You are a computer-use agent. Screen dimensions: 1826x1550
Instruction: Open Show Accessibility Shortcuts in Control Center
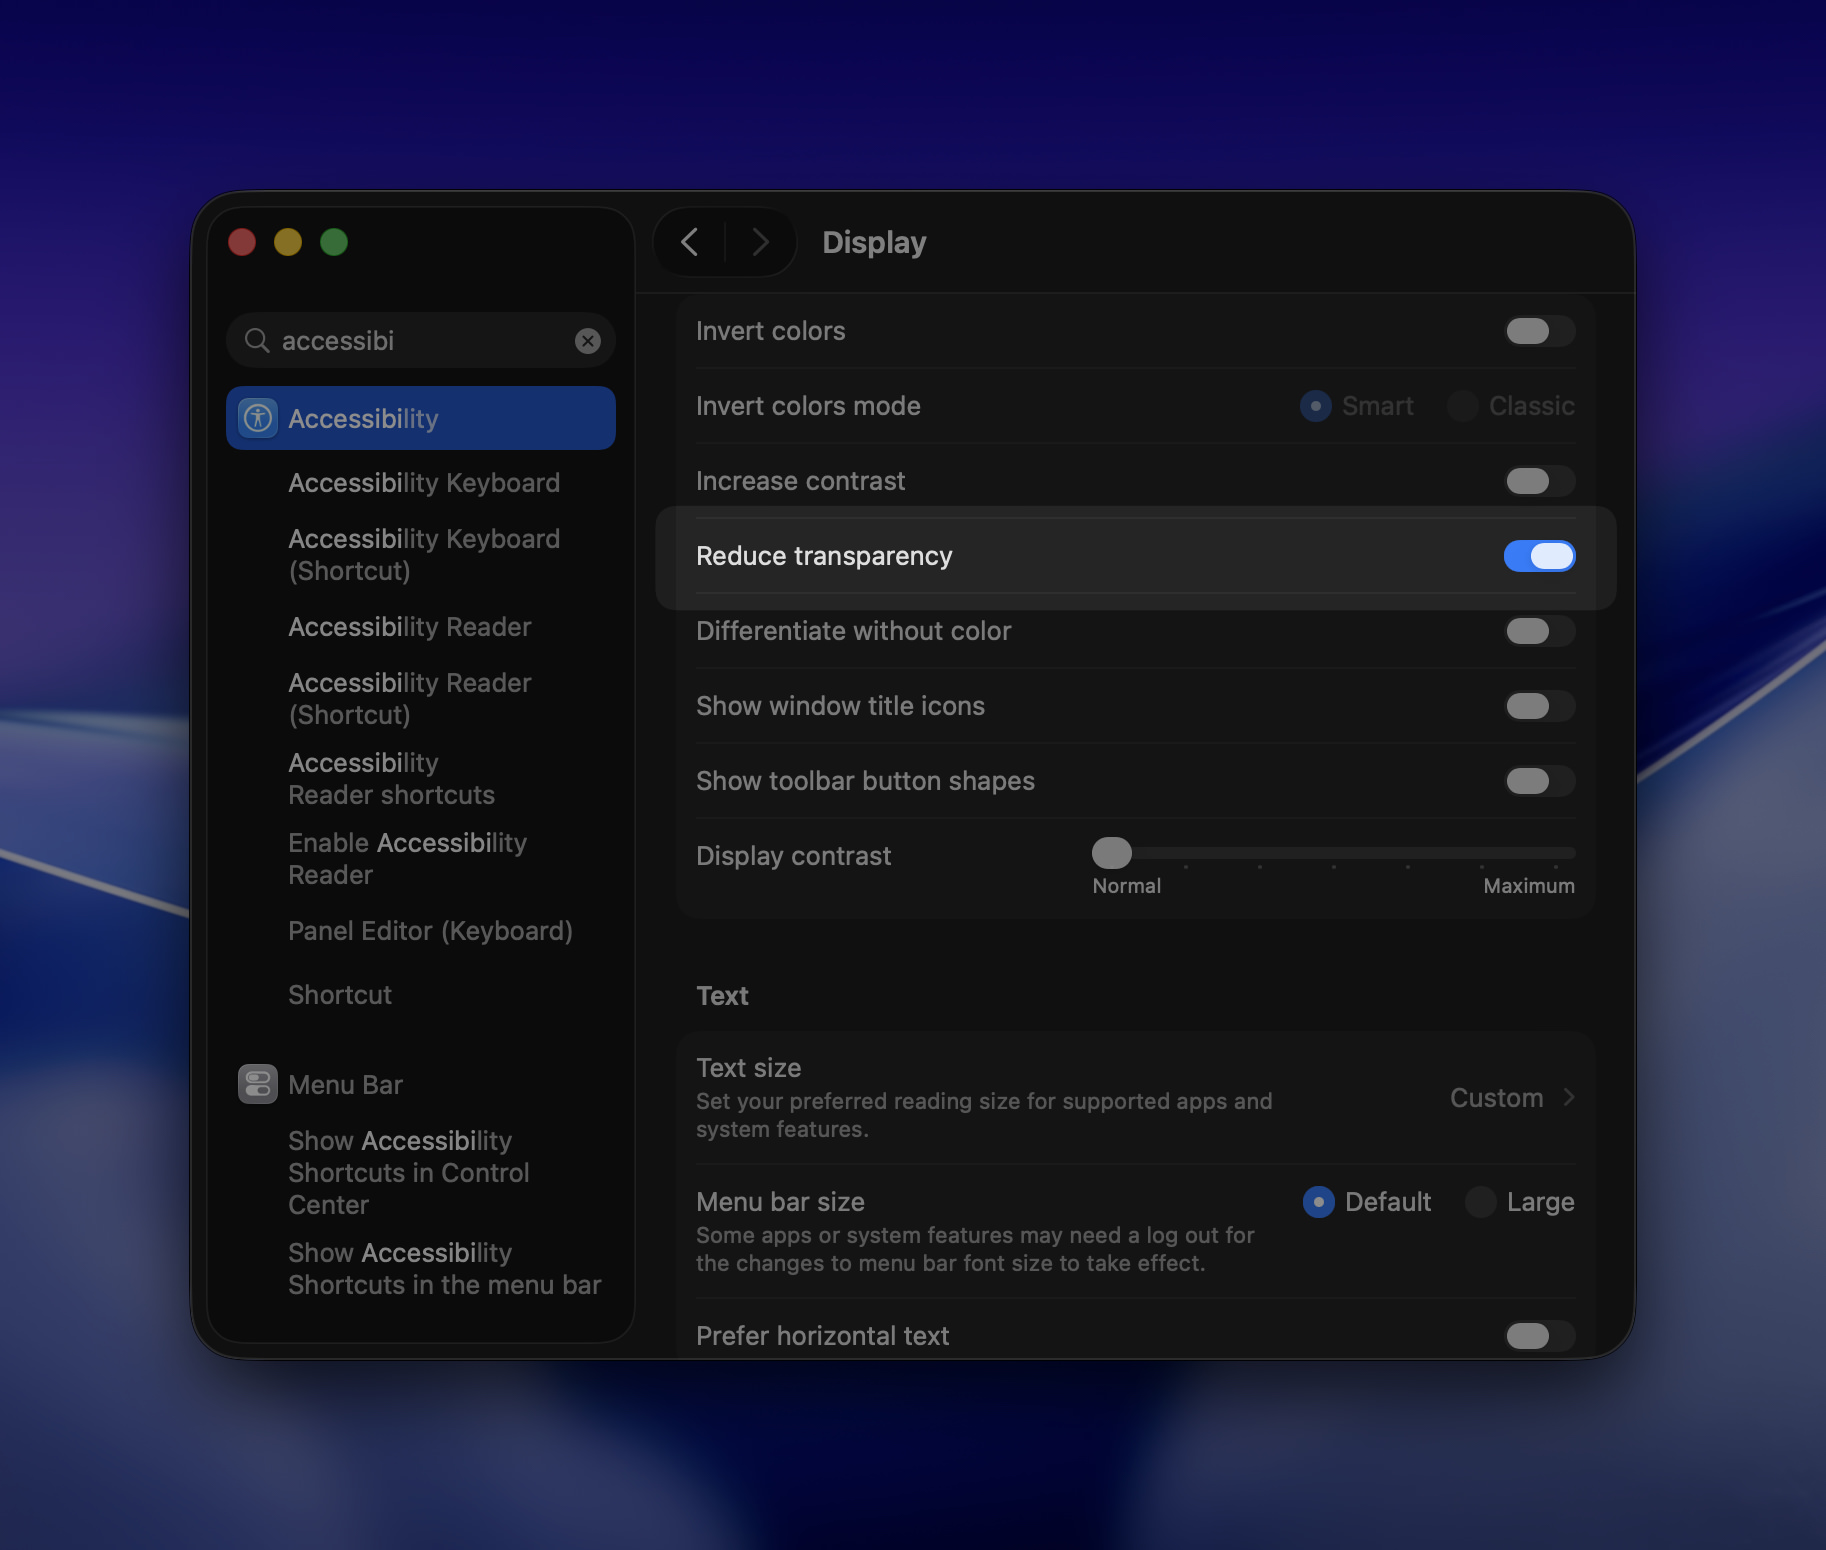(408, 1172)
